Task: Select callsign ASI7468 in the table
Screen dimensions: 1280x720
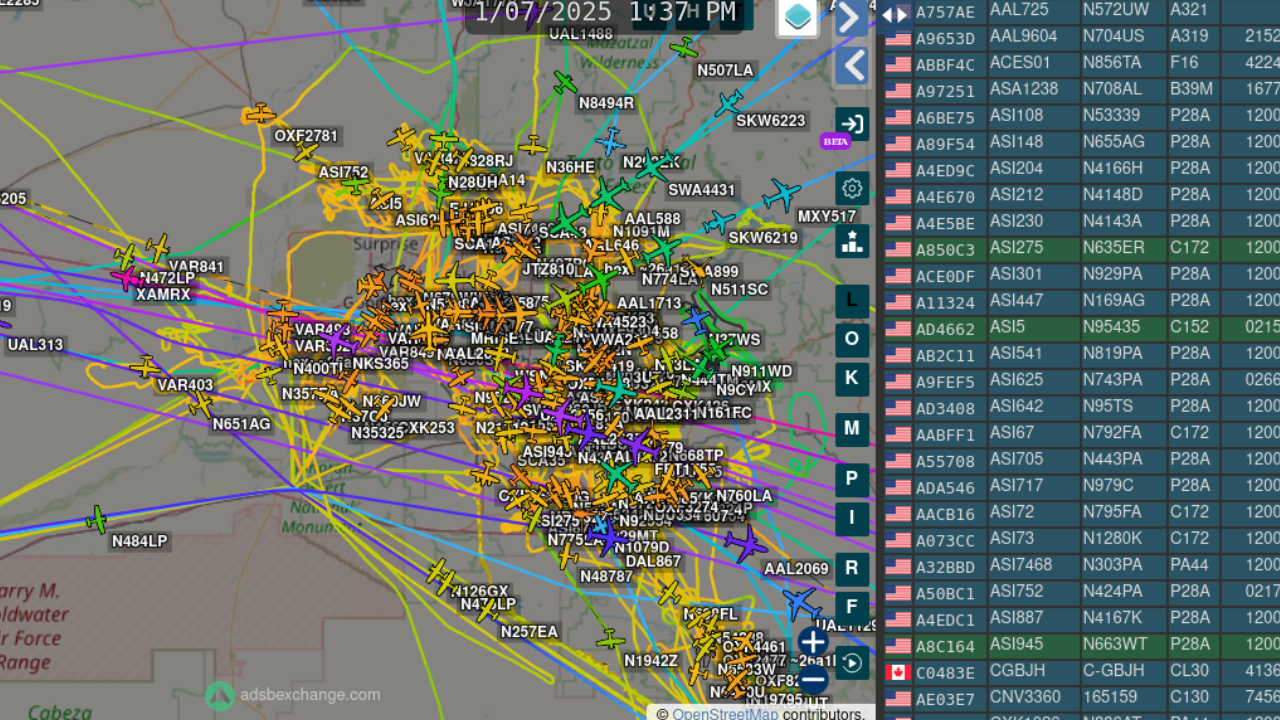Action: click(x=1021, y=564)
